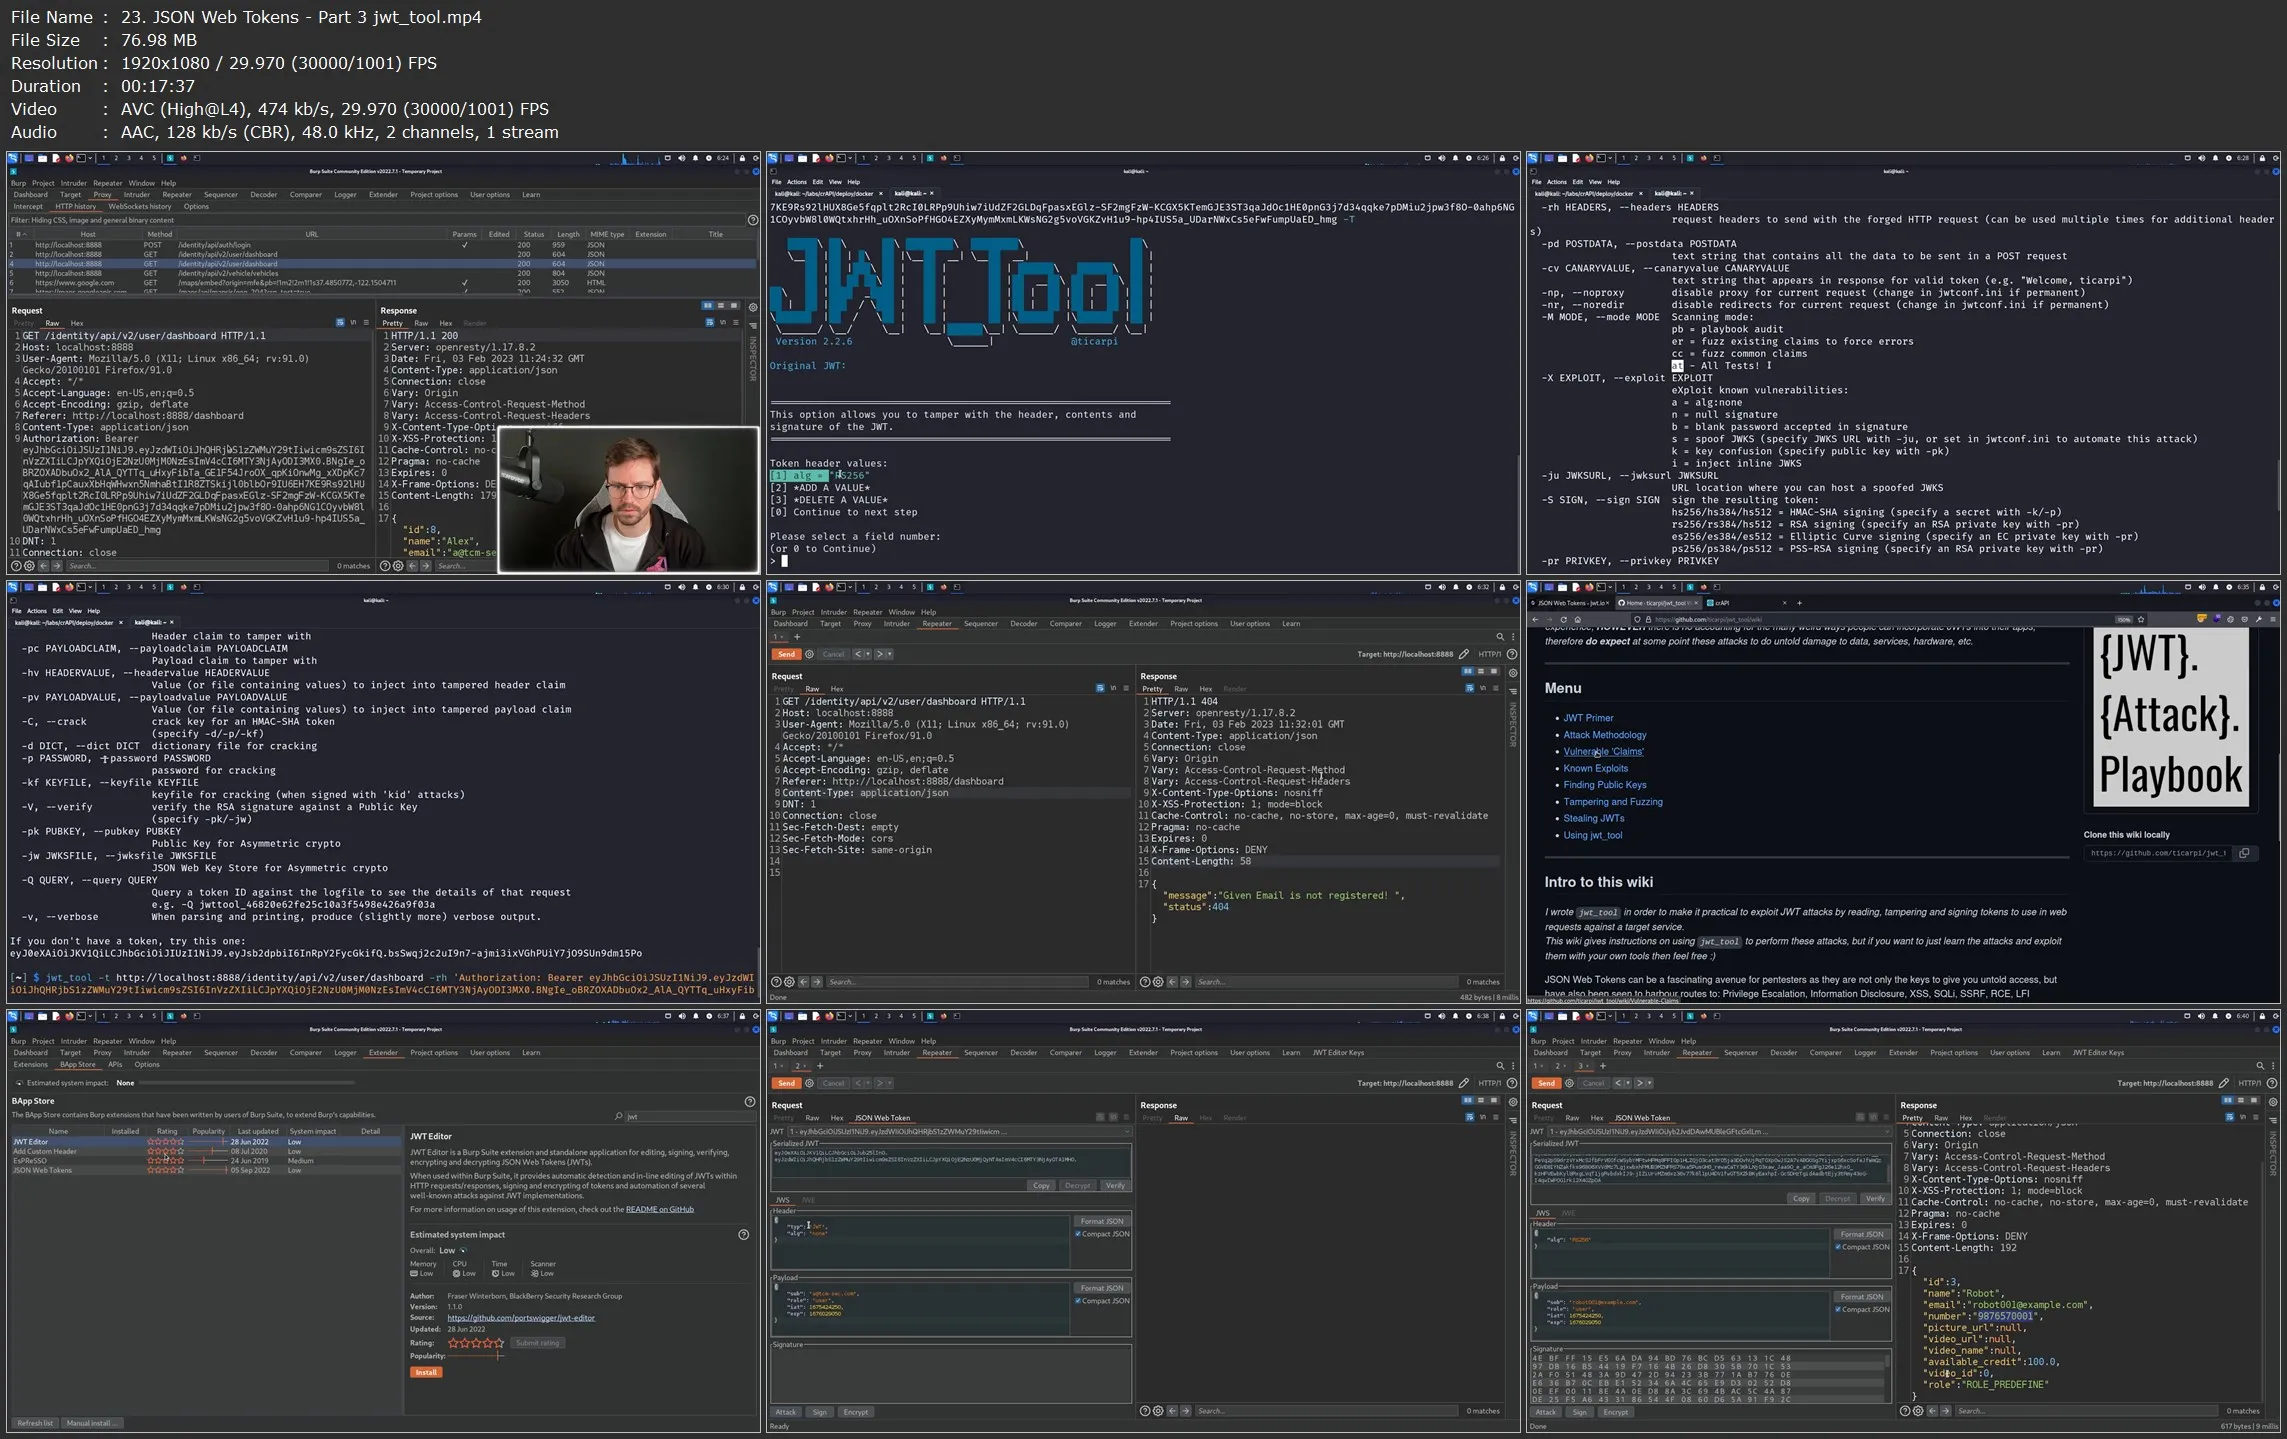Click Attack button in bottom-middle JWT editor frame
This screenshot has height=1439, width=2287.
(x=786, y=1412)
